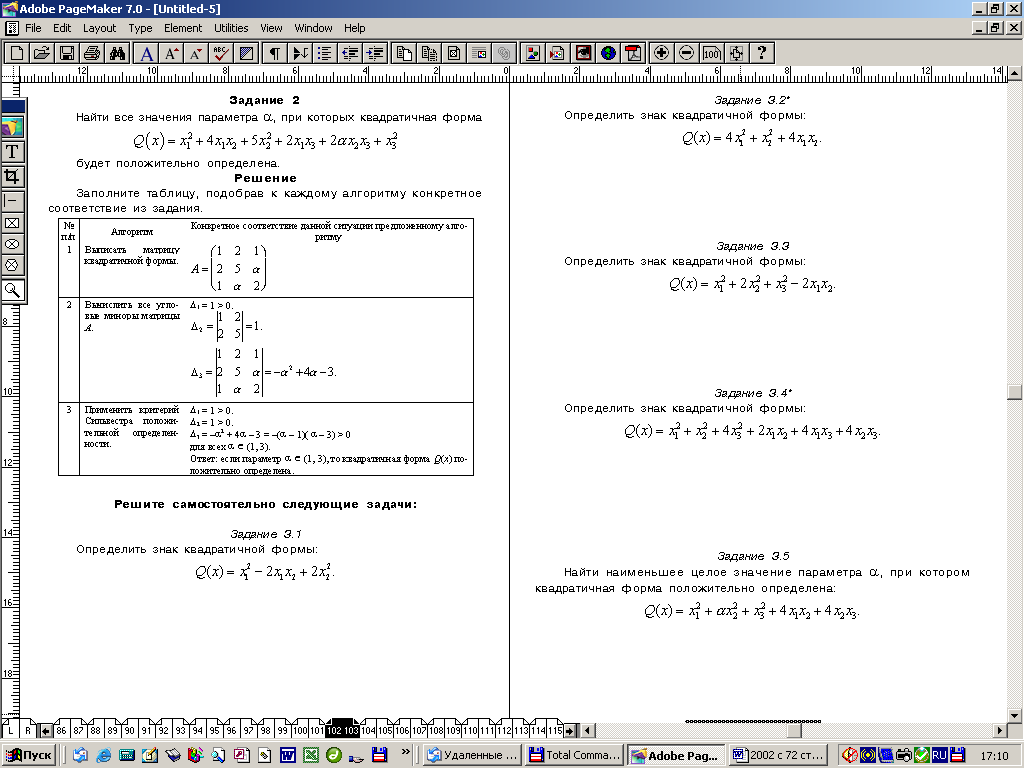The image size is (1024, 768).
Task: Open the Window menu
Action: coord(313,28)
